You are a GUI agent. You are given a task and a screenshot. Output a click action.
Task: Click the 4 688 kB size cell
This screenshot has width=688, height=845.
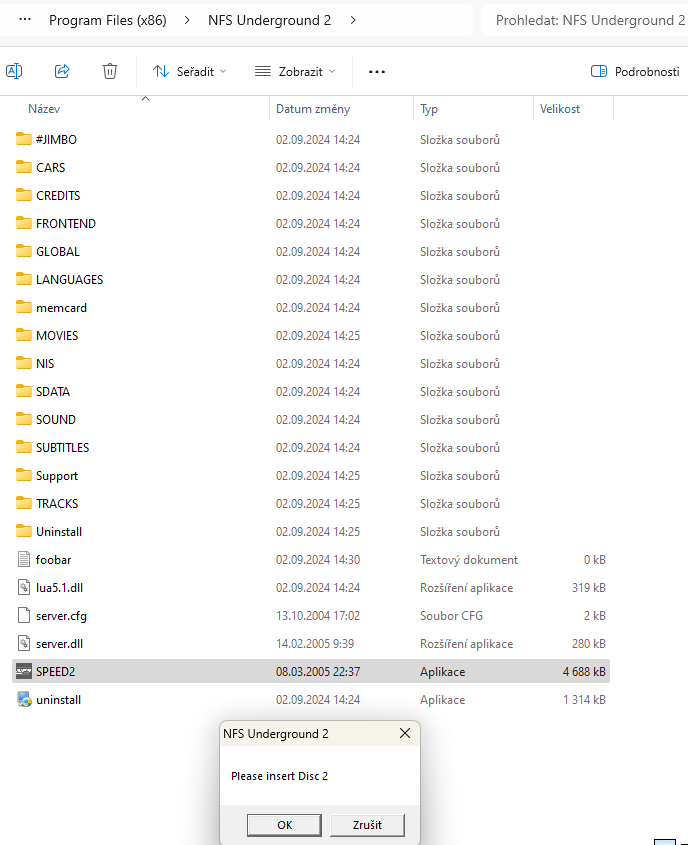(x=584, y=672)
